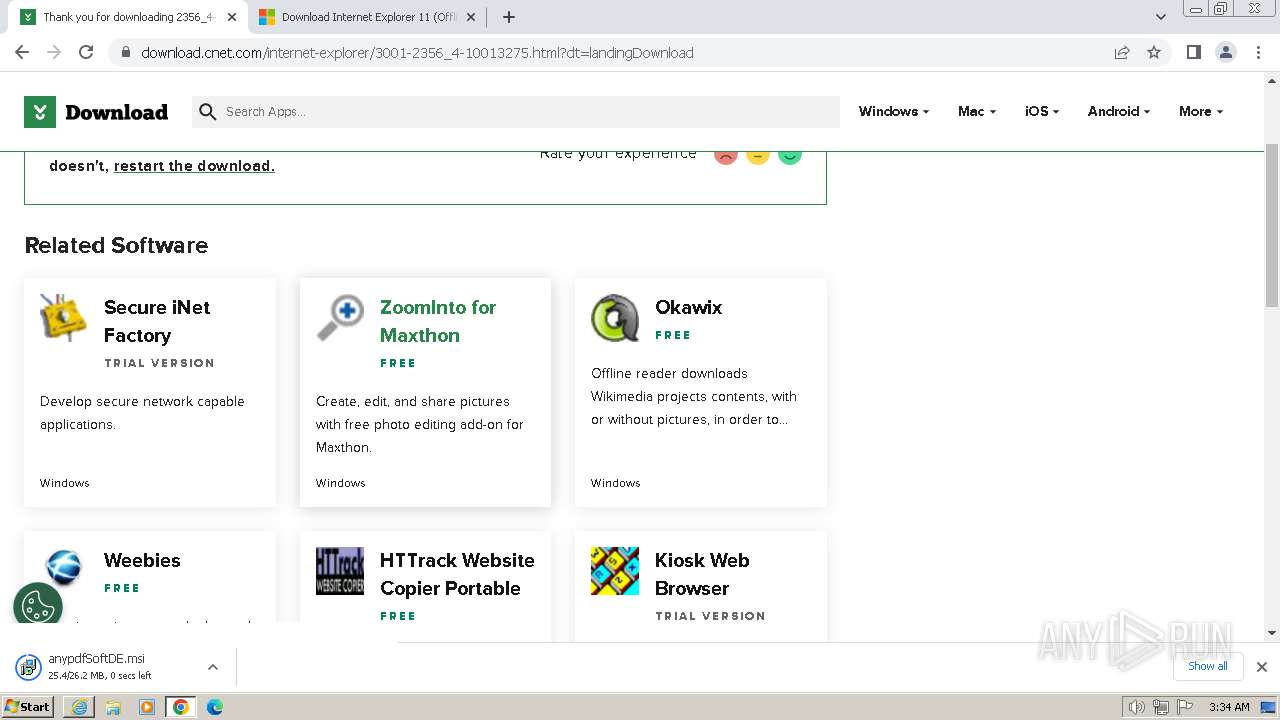The image size is (1280, 720).
Task: Open Weebies title link
Action: [142, 560]
